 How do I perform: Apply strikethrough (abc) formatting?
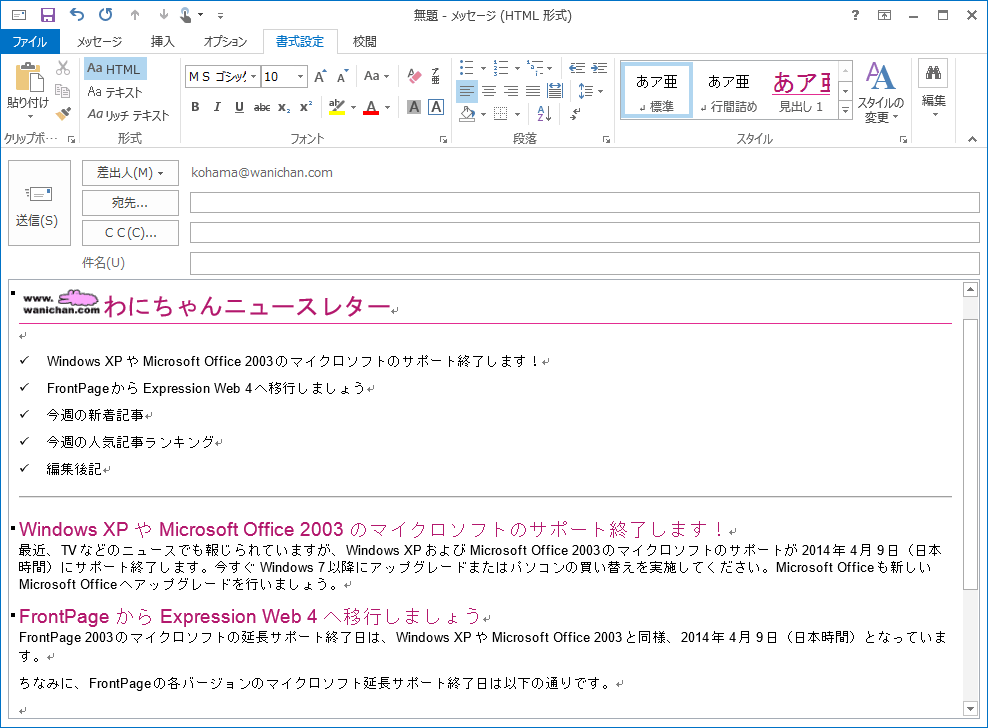[262, 108]
